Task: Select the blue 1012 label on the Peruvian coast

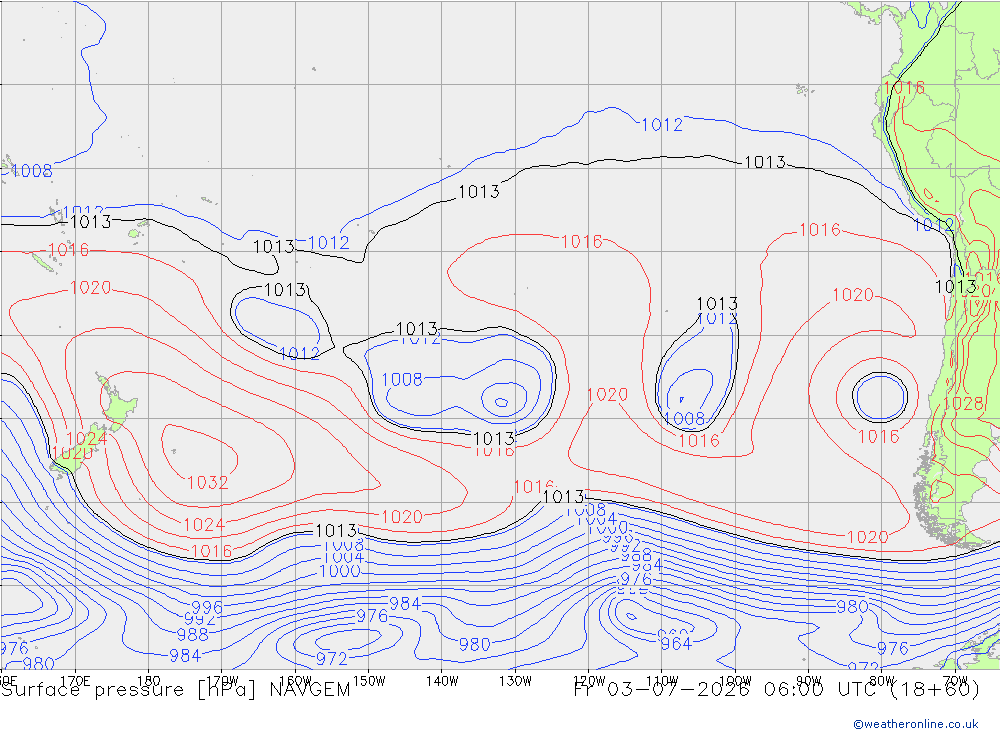Action: pos(934,225)
